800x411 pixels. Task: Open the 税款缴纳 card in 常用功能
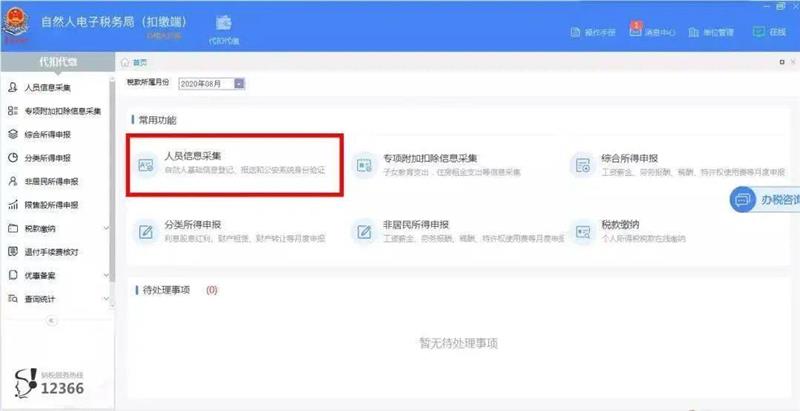[640, 231]
